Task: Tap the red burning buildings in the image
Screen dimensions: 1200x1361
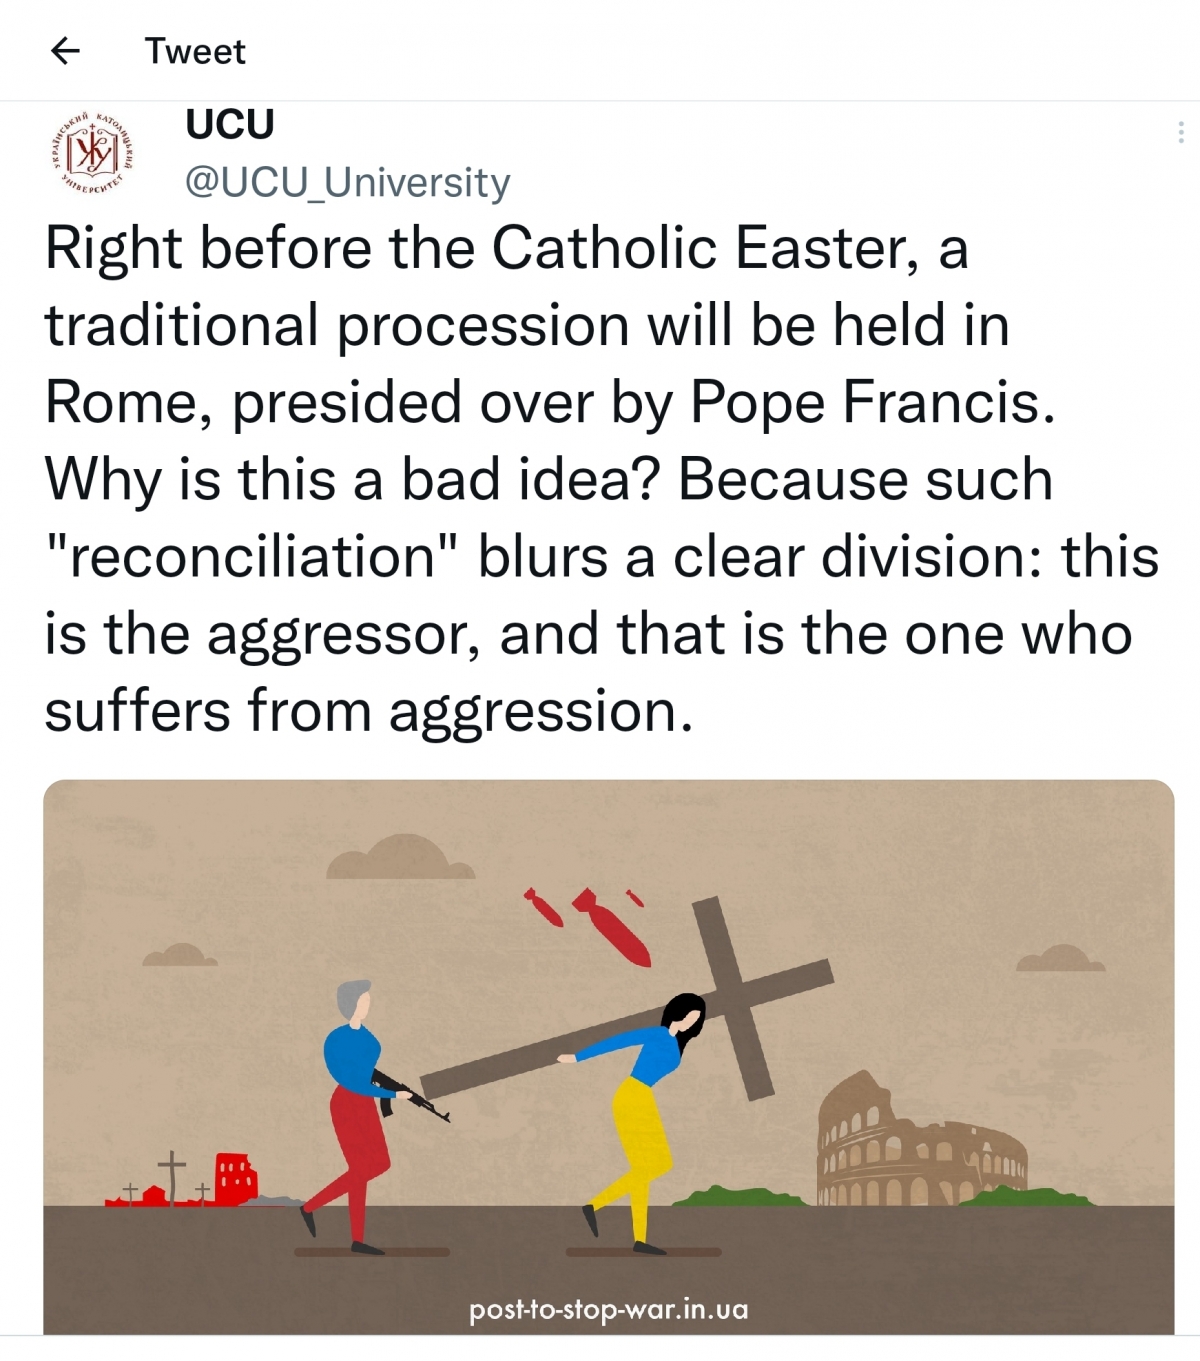Action: point(183,1180)
